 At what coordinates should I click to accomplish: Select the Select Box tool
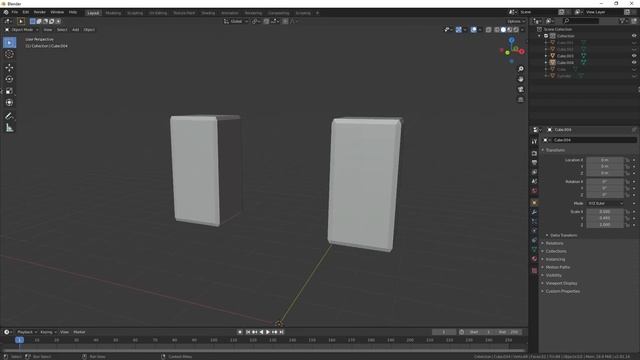coord(9,43)
